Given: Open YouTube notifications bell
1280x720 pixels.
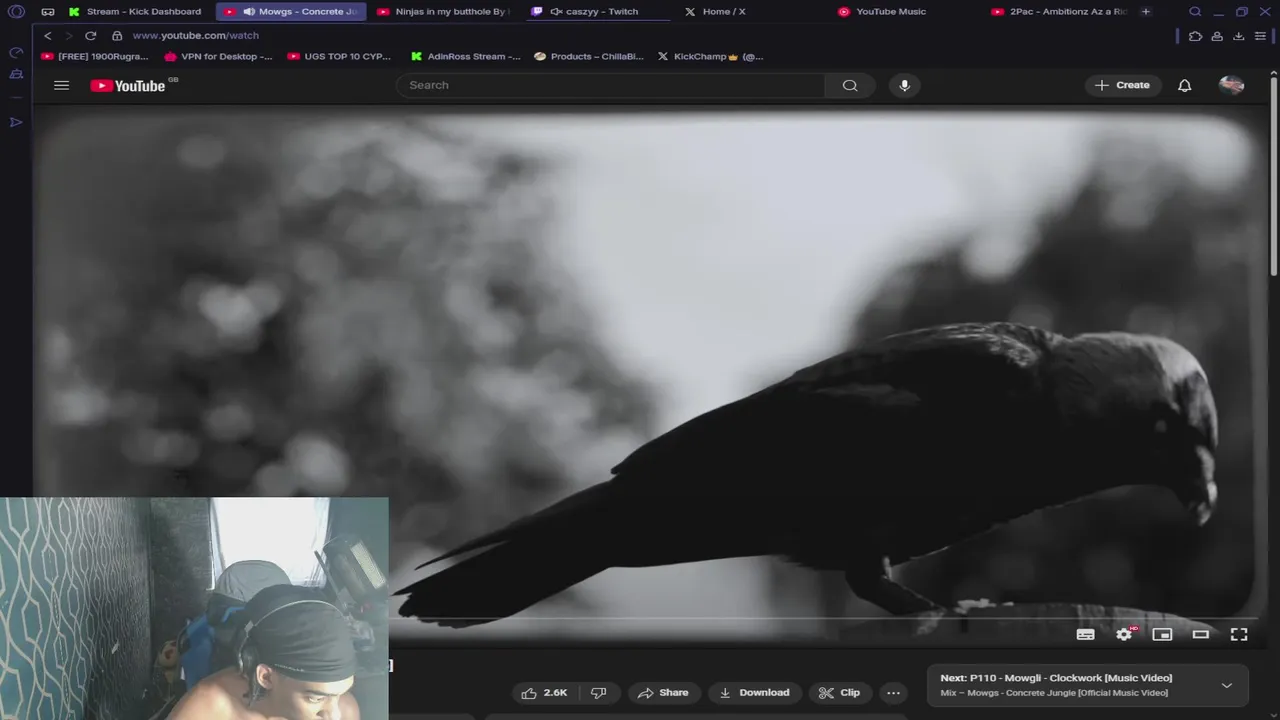Looking at the screenshot, I should point(1184,85).
